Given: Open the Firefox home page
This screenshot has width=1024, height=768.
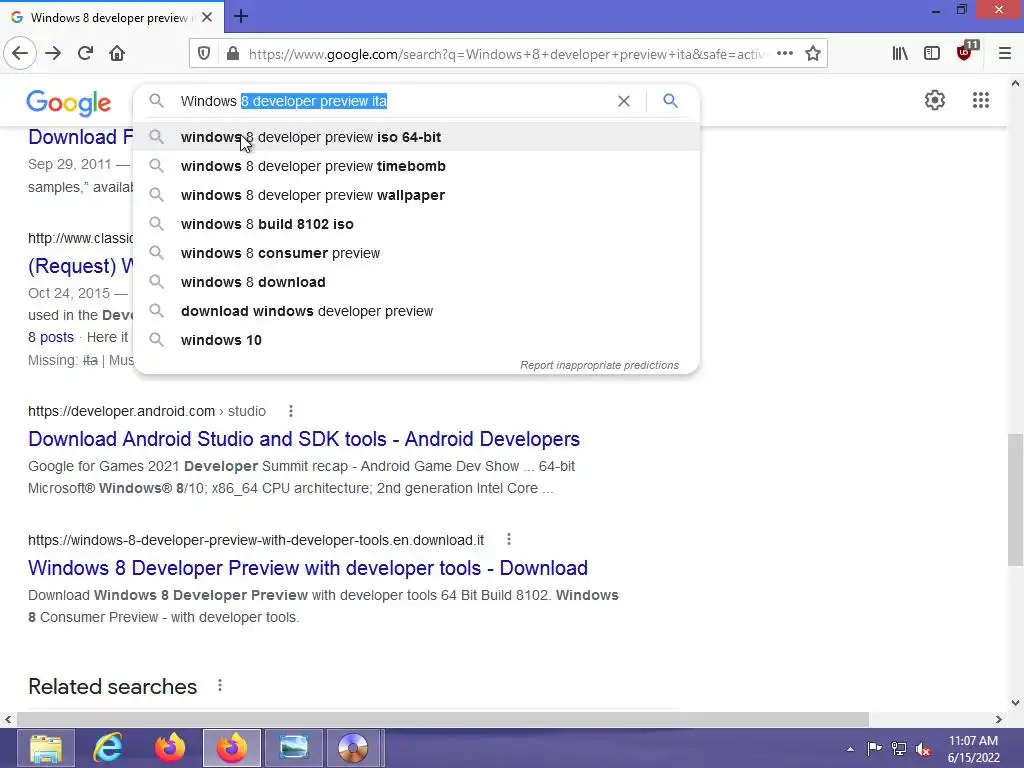Looking at the screenshot, I should (117, 54).
